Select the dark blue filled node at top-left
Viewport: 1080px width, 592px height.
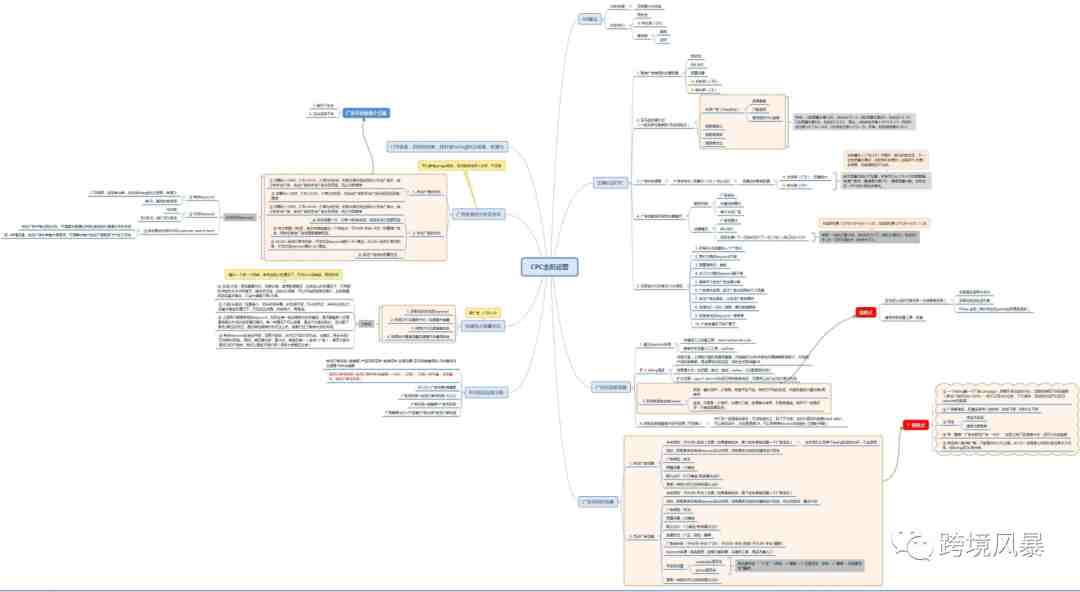click(x=365, y=114)
